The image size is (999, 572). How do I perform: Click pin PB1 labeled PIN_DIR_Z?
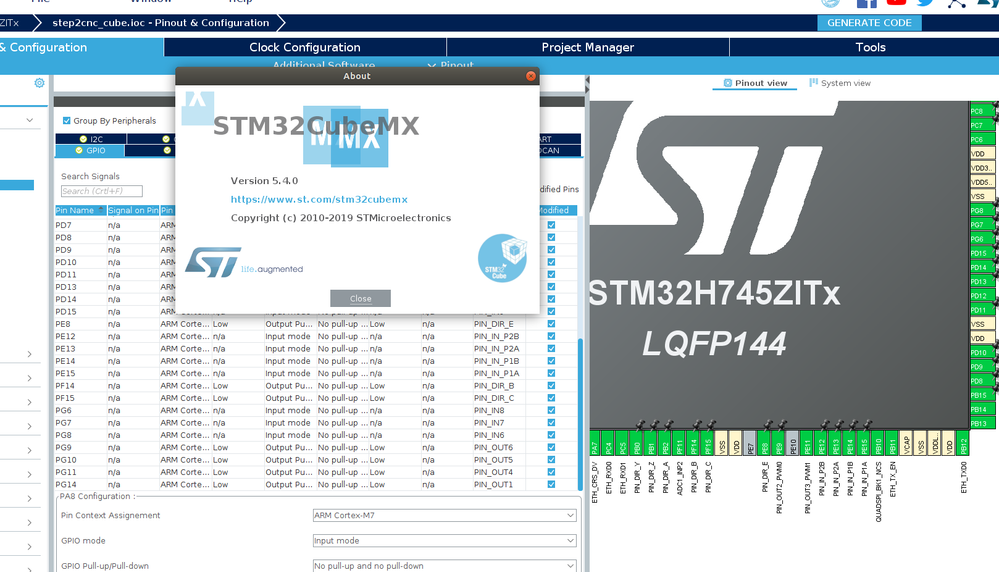coord(650,443)
